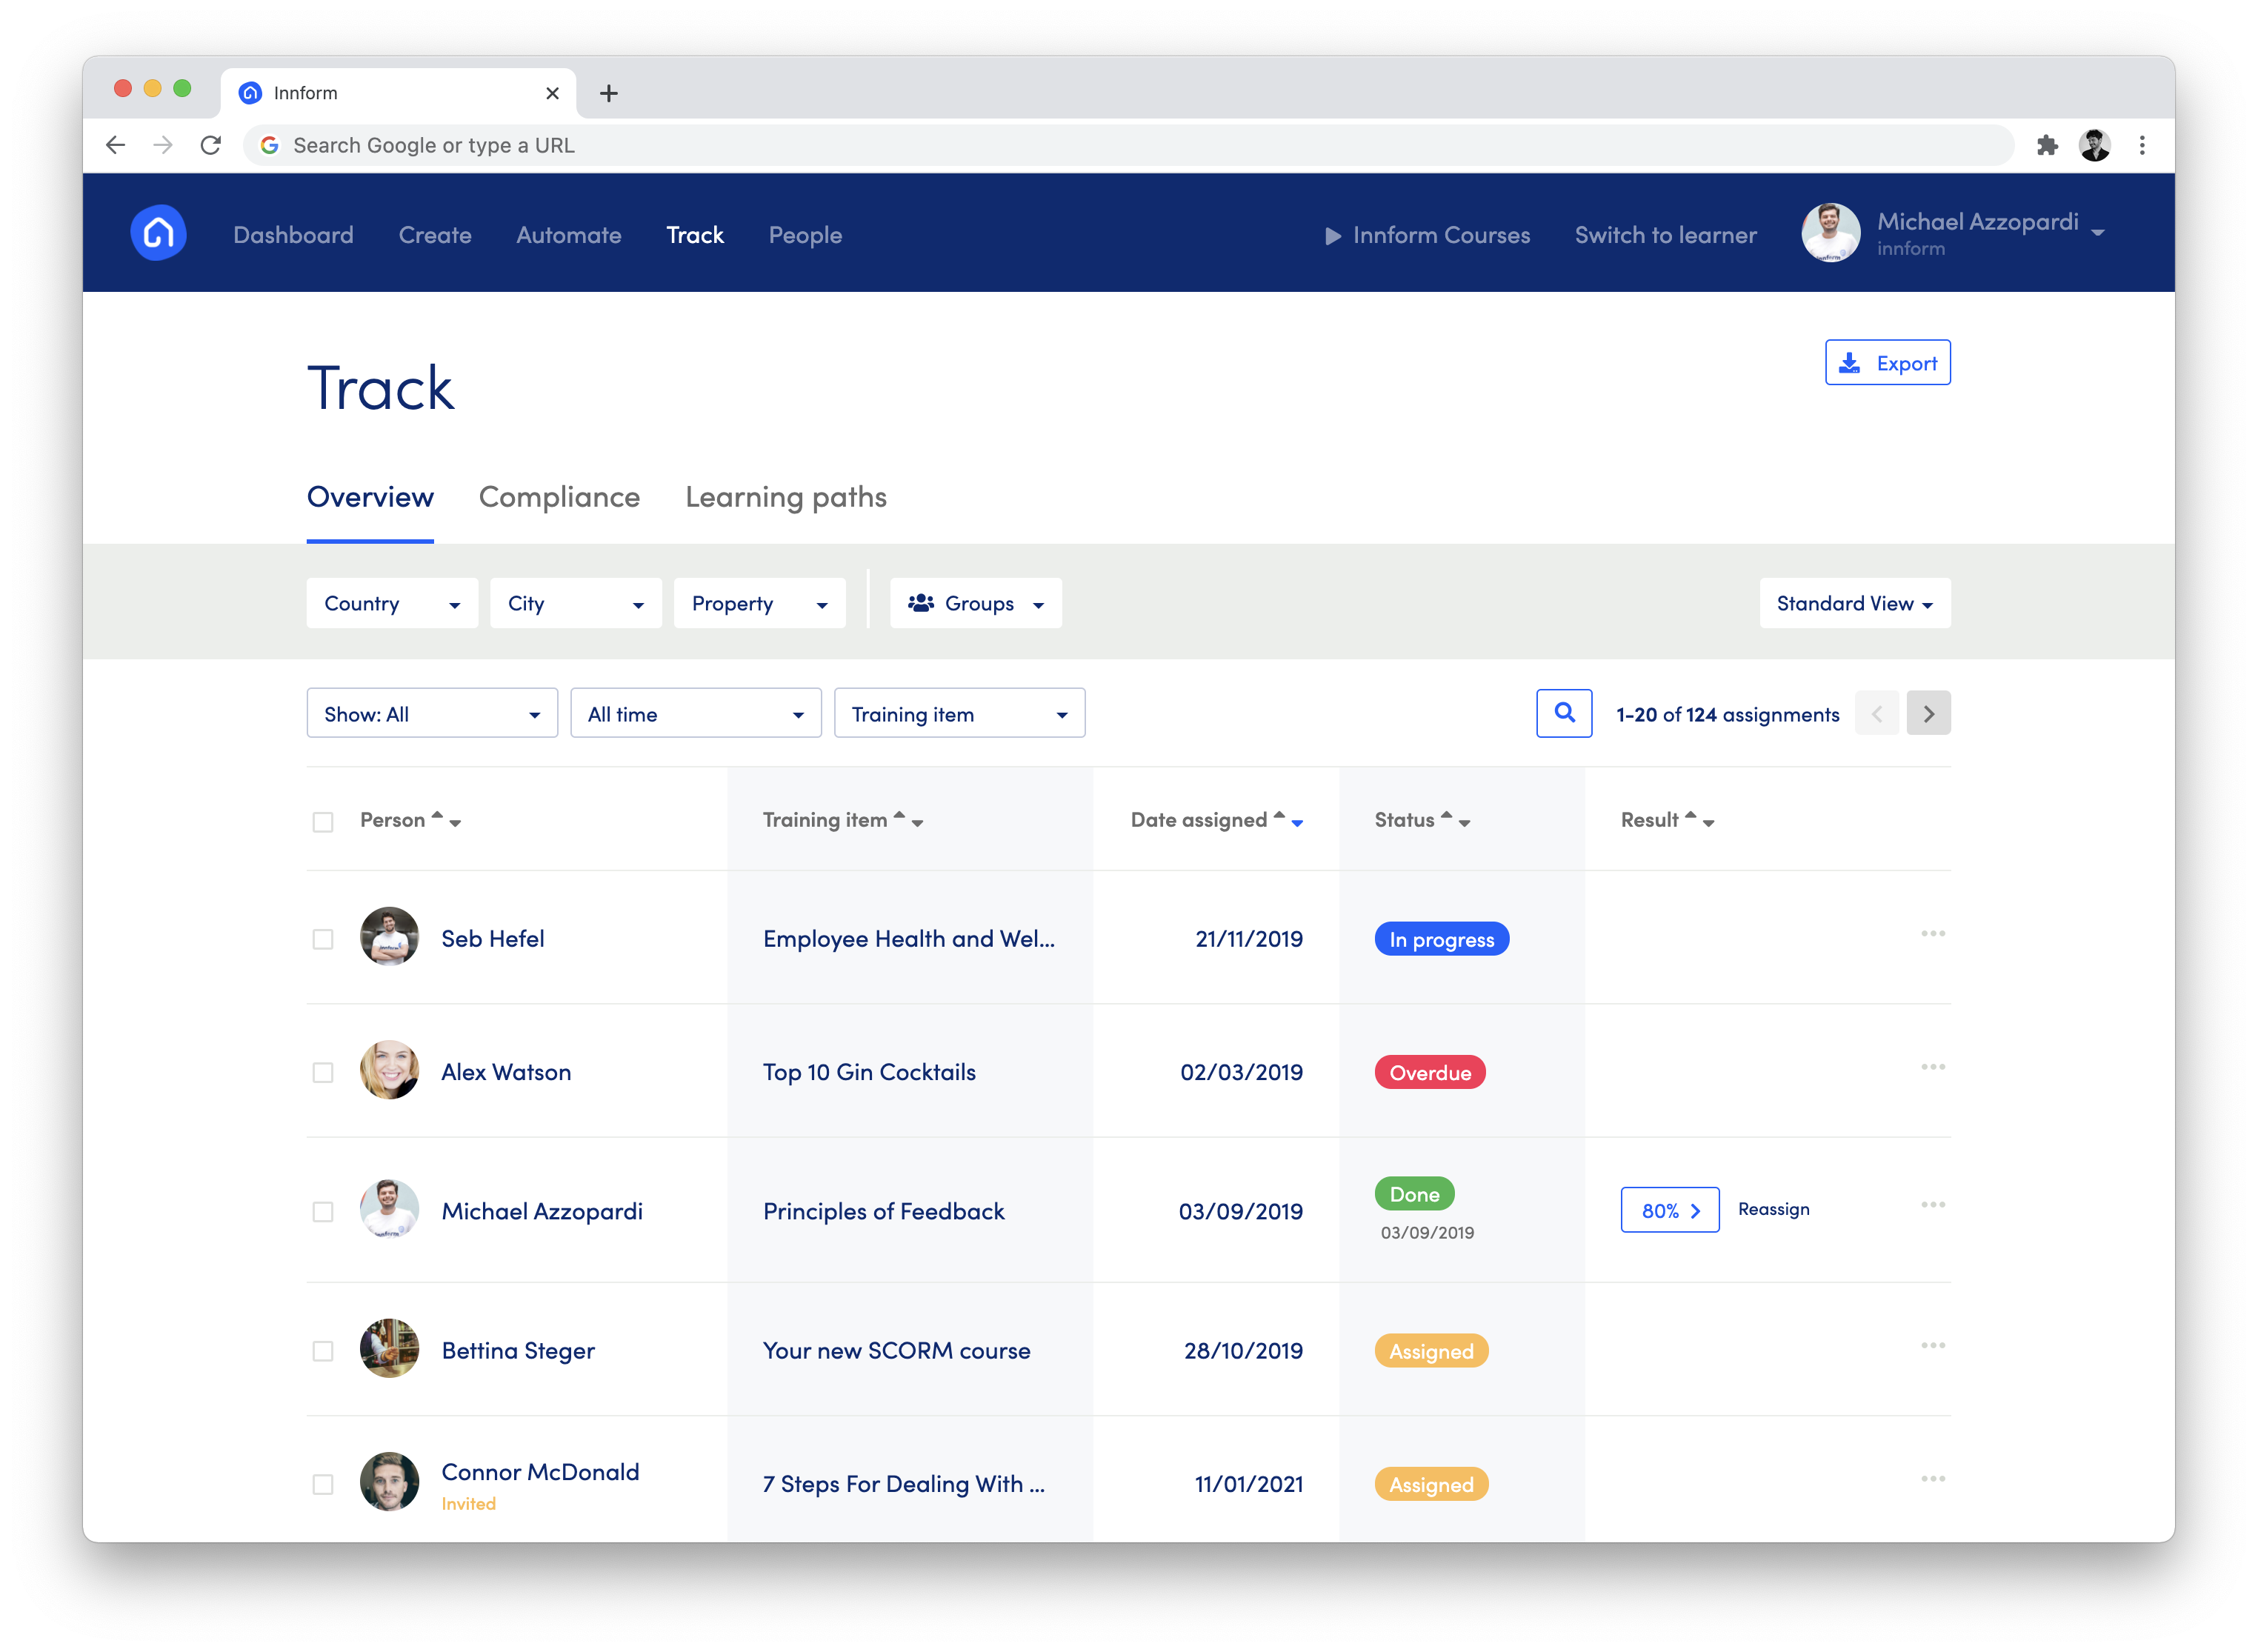Click Alex Watson's avatar thumbnail
This screenshot has height=1652, width=2258.
point(389,1070)
